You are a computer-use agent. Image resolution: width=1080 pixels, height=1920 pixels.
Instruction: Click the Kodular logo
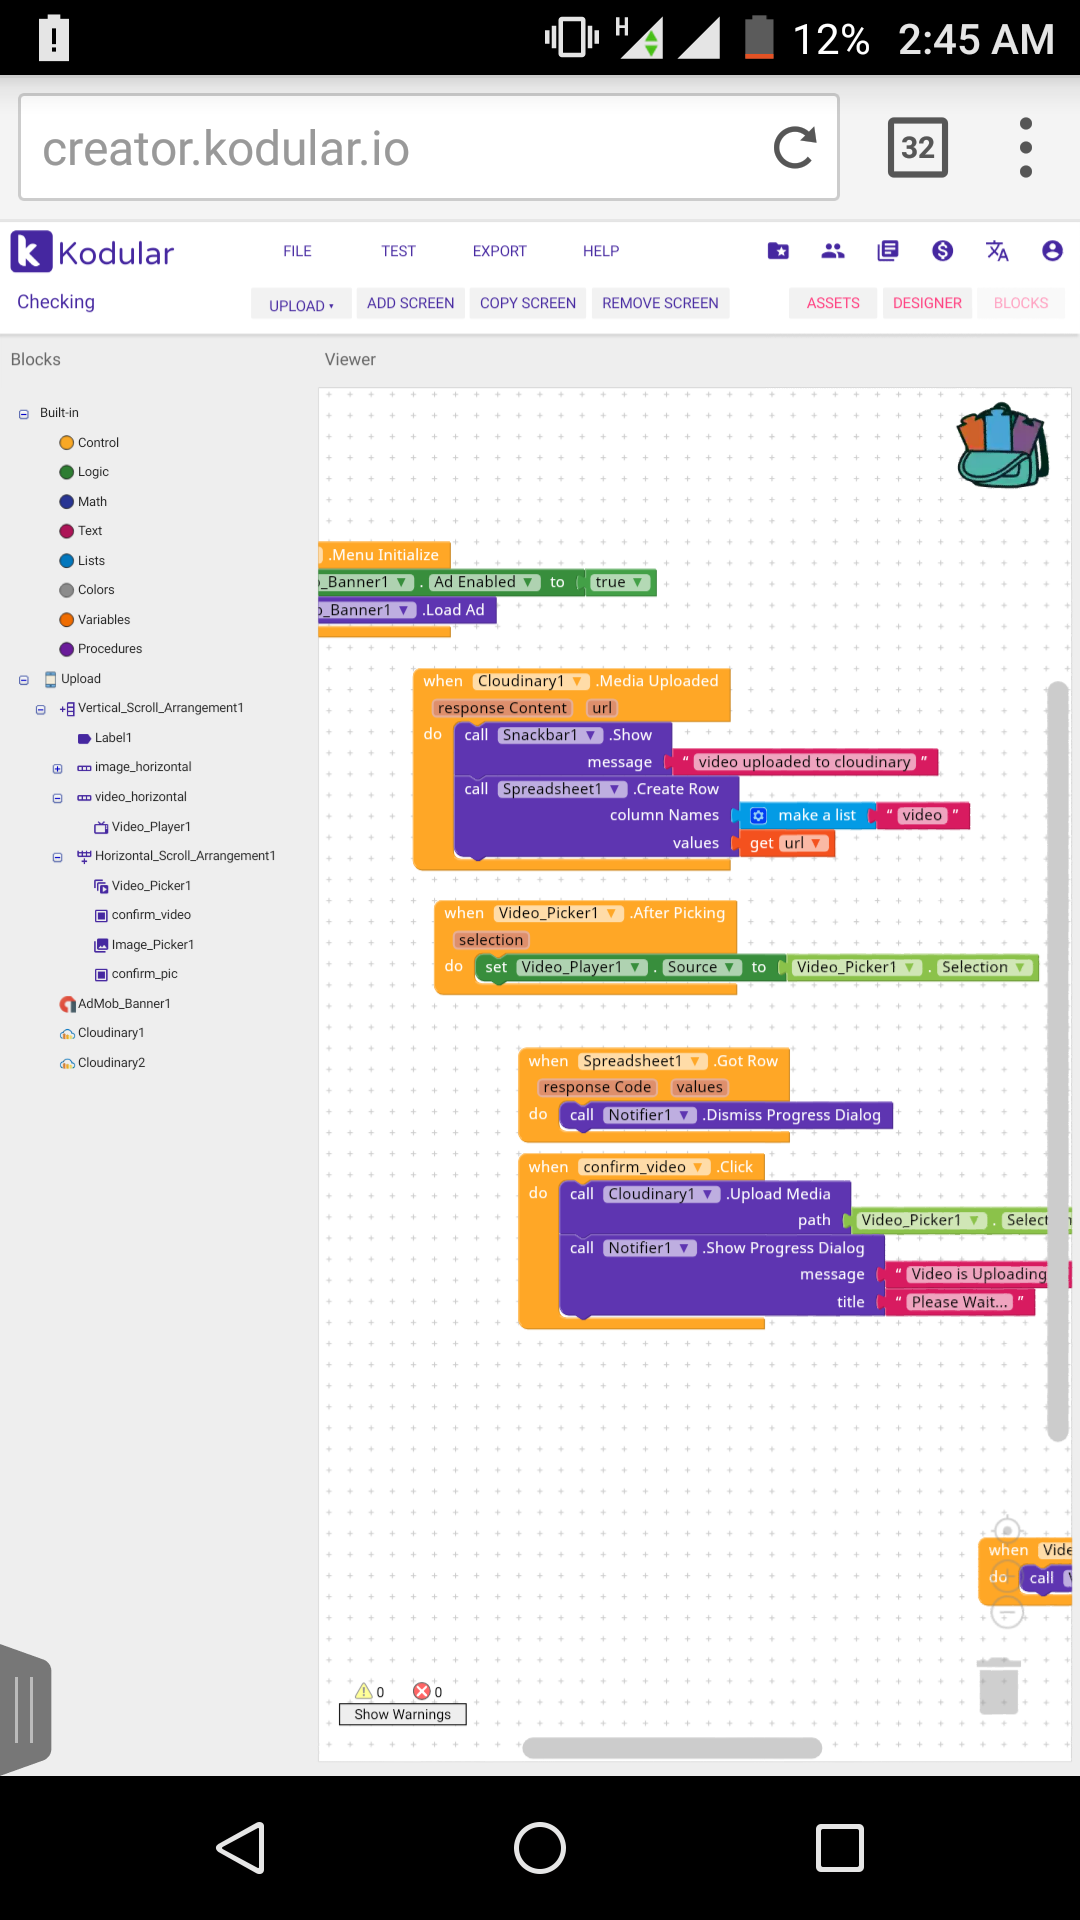pyautogui.click(x=92, y=252)
